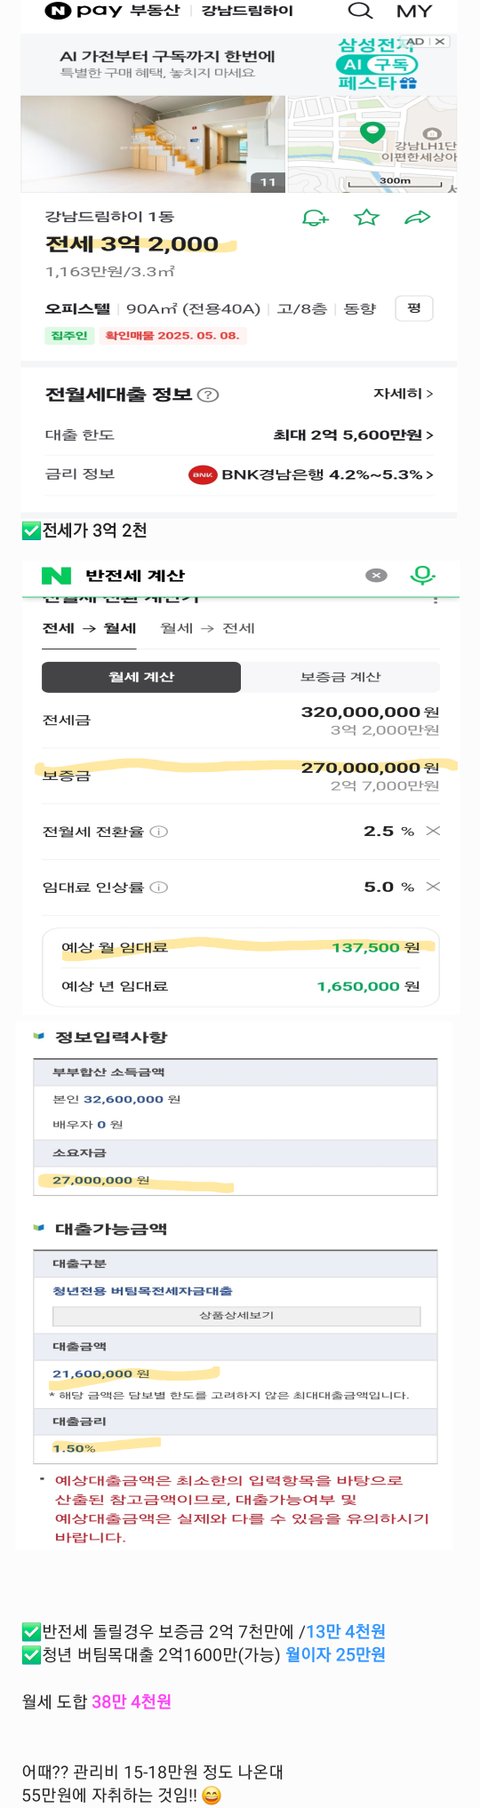Click the 상품상세보기 button
Viewport: 480px width, 1808px height.
coord(236,1315)
